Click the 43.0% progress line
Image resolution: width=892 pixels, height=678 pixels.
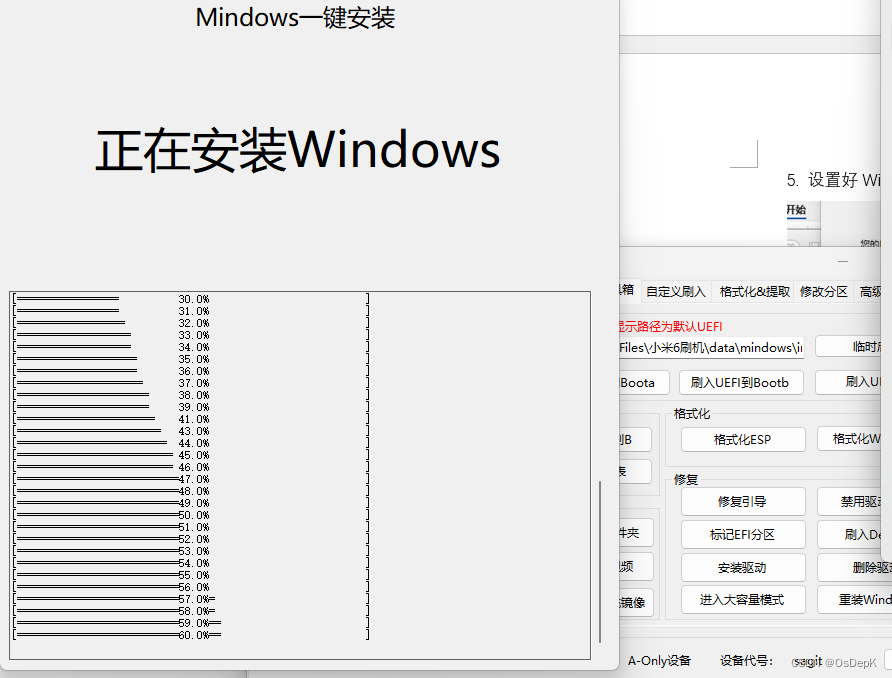pyautogui.click(x=191, y=431)
